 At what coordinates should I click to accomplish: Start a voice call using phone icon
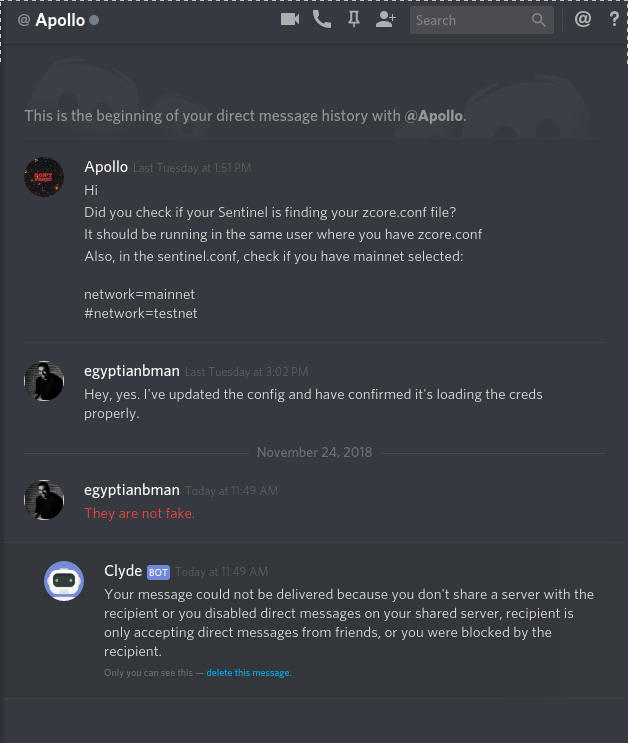coord(322,19)
